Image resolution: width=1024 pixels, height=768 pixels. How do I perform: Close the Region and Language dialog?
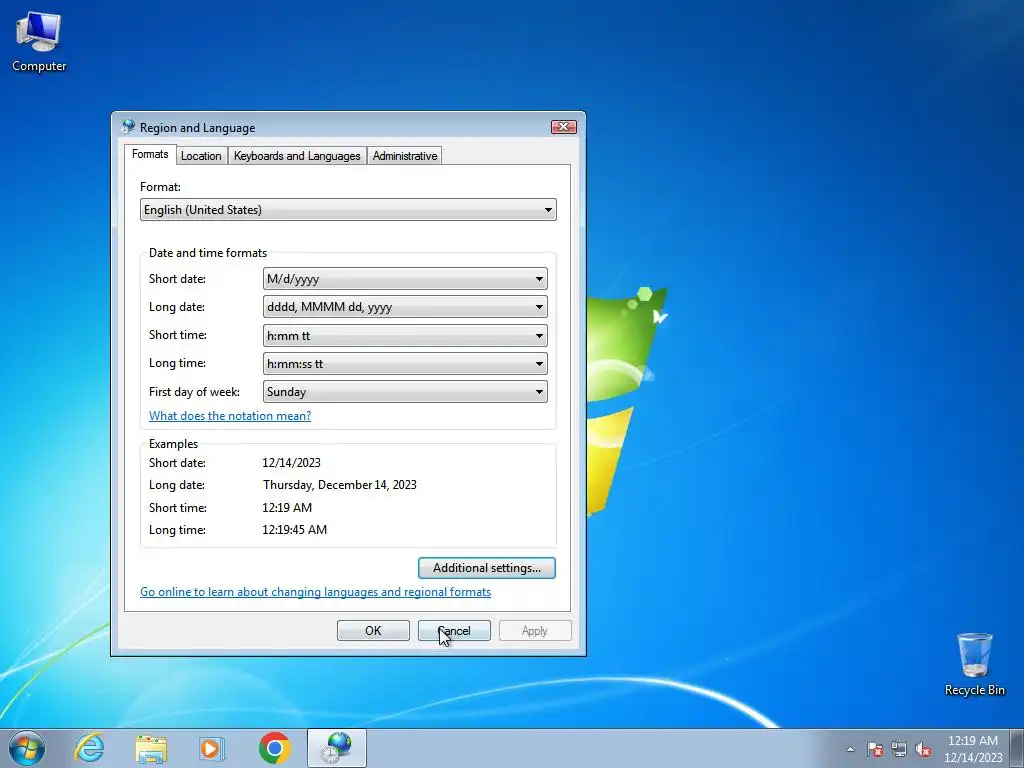pos(564,127)
